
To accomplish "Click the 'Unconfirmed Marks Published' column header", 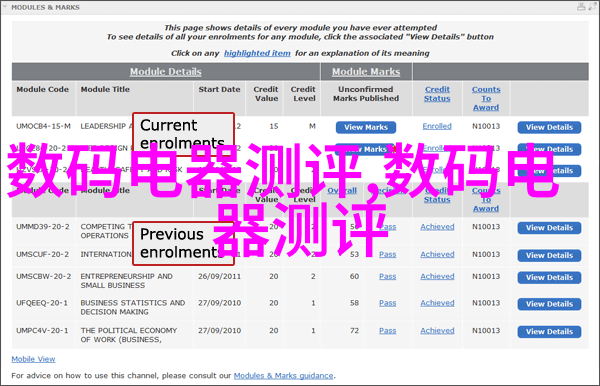I will [366, 94].
